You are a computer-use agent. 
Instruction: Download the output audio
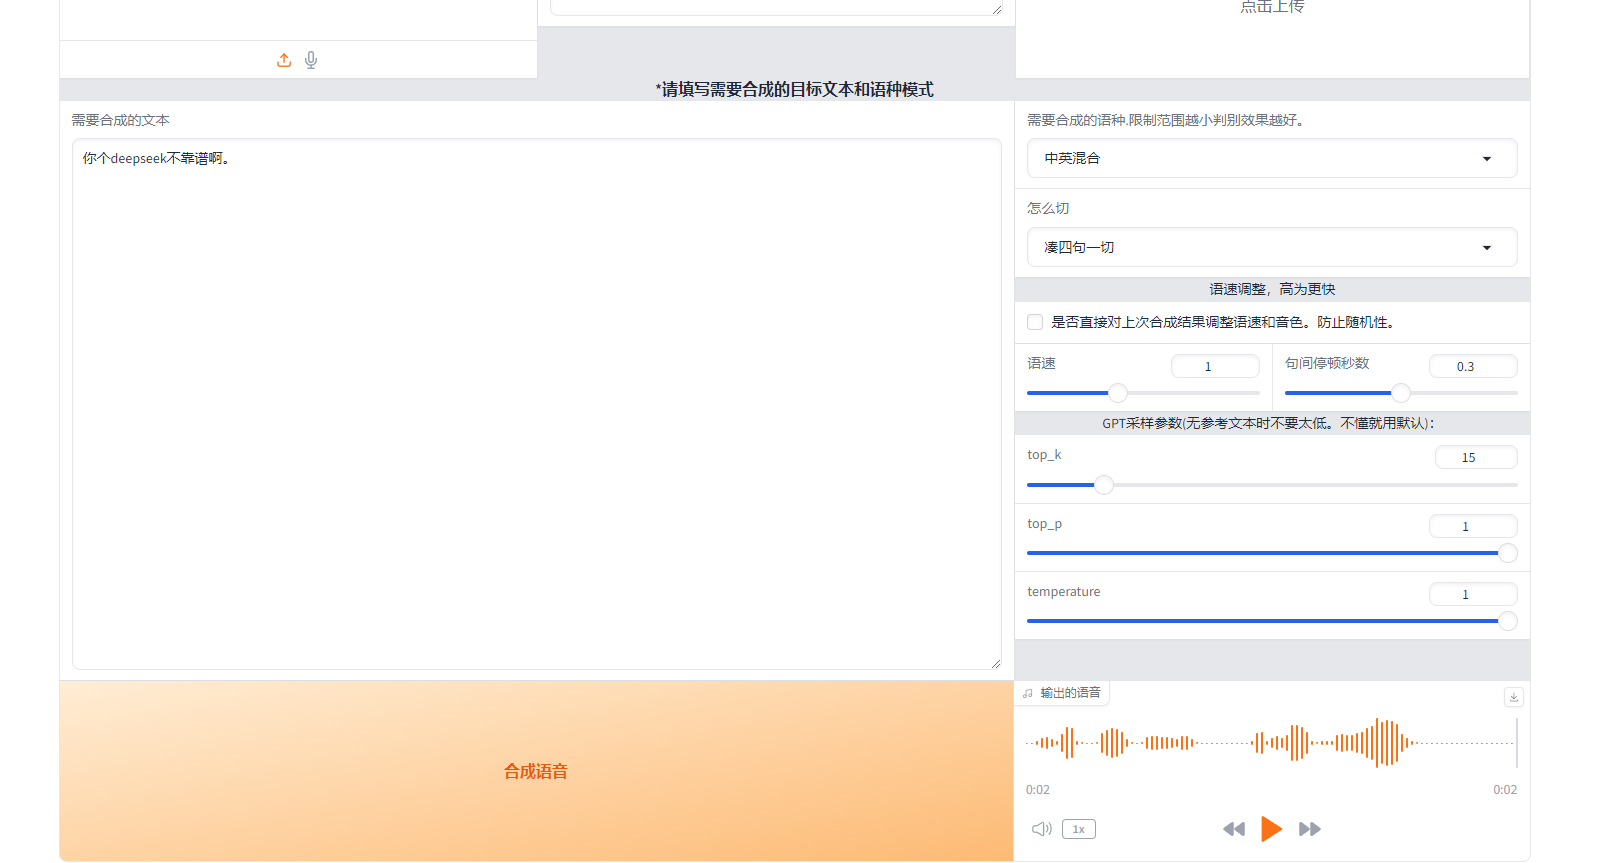pos(1513,697)
